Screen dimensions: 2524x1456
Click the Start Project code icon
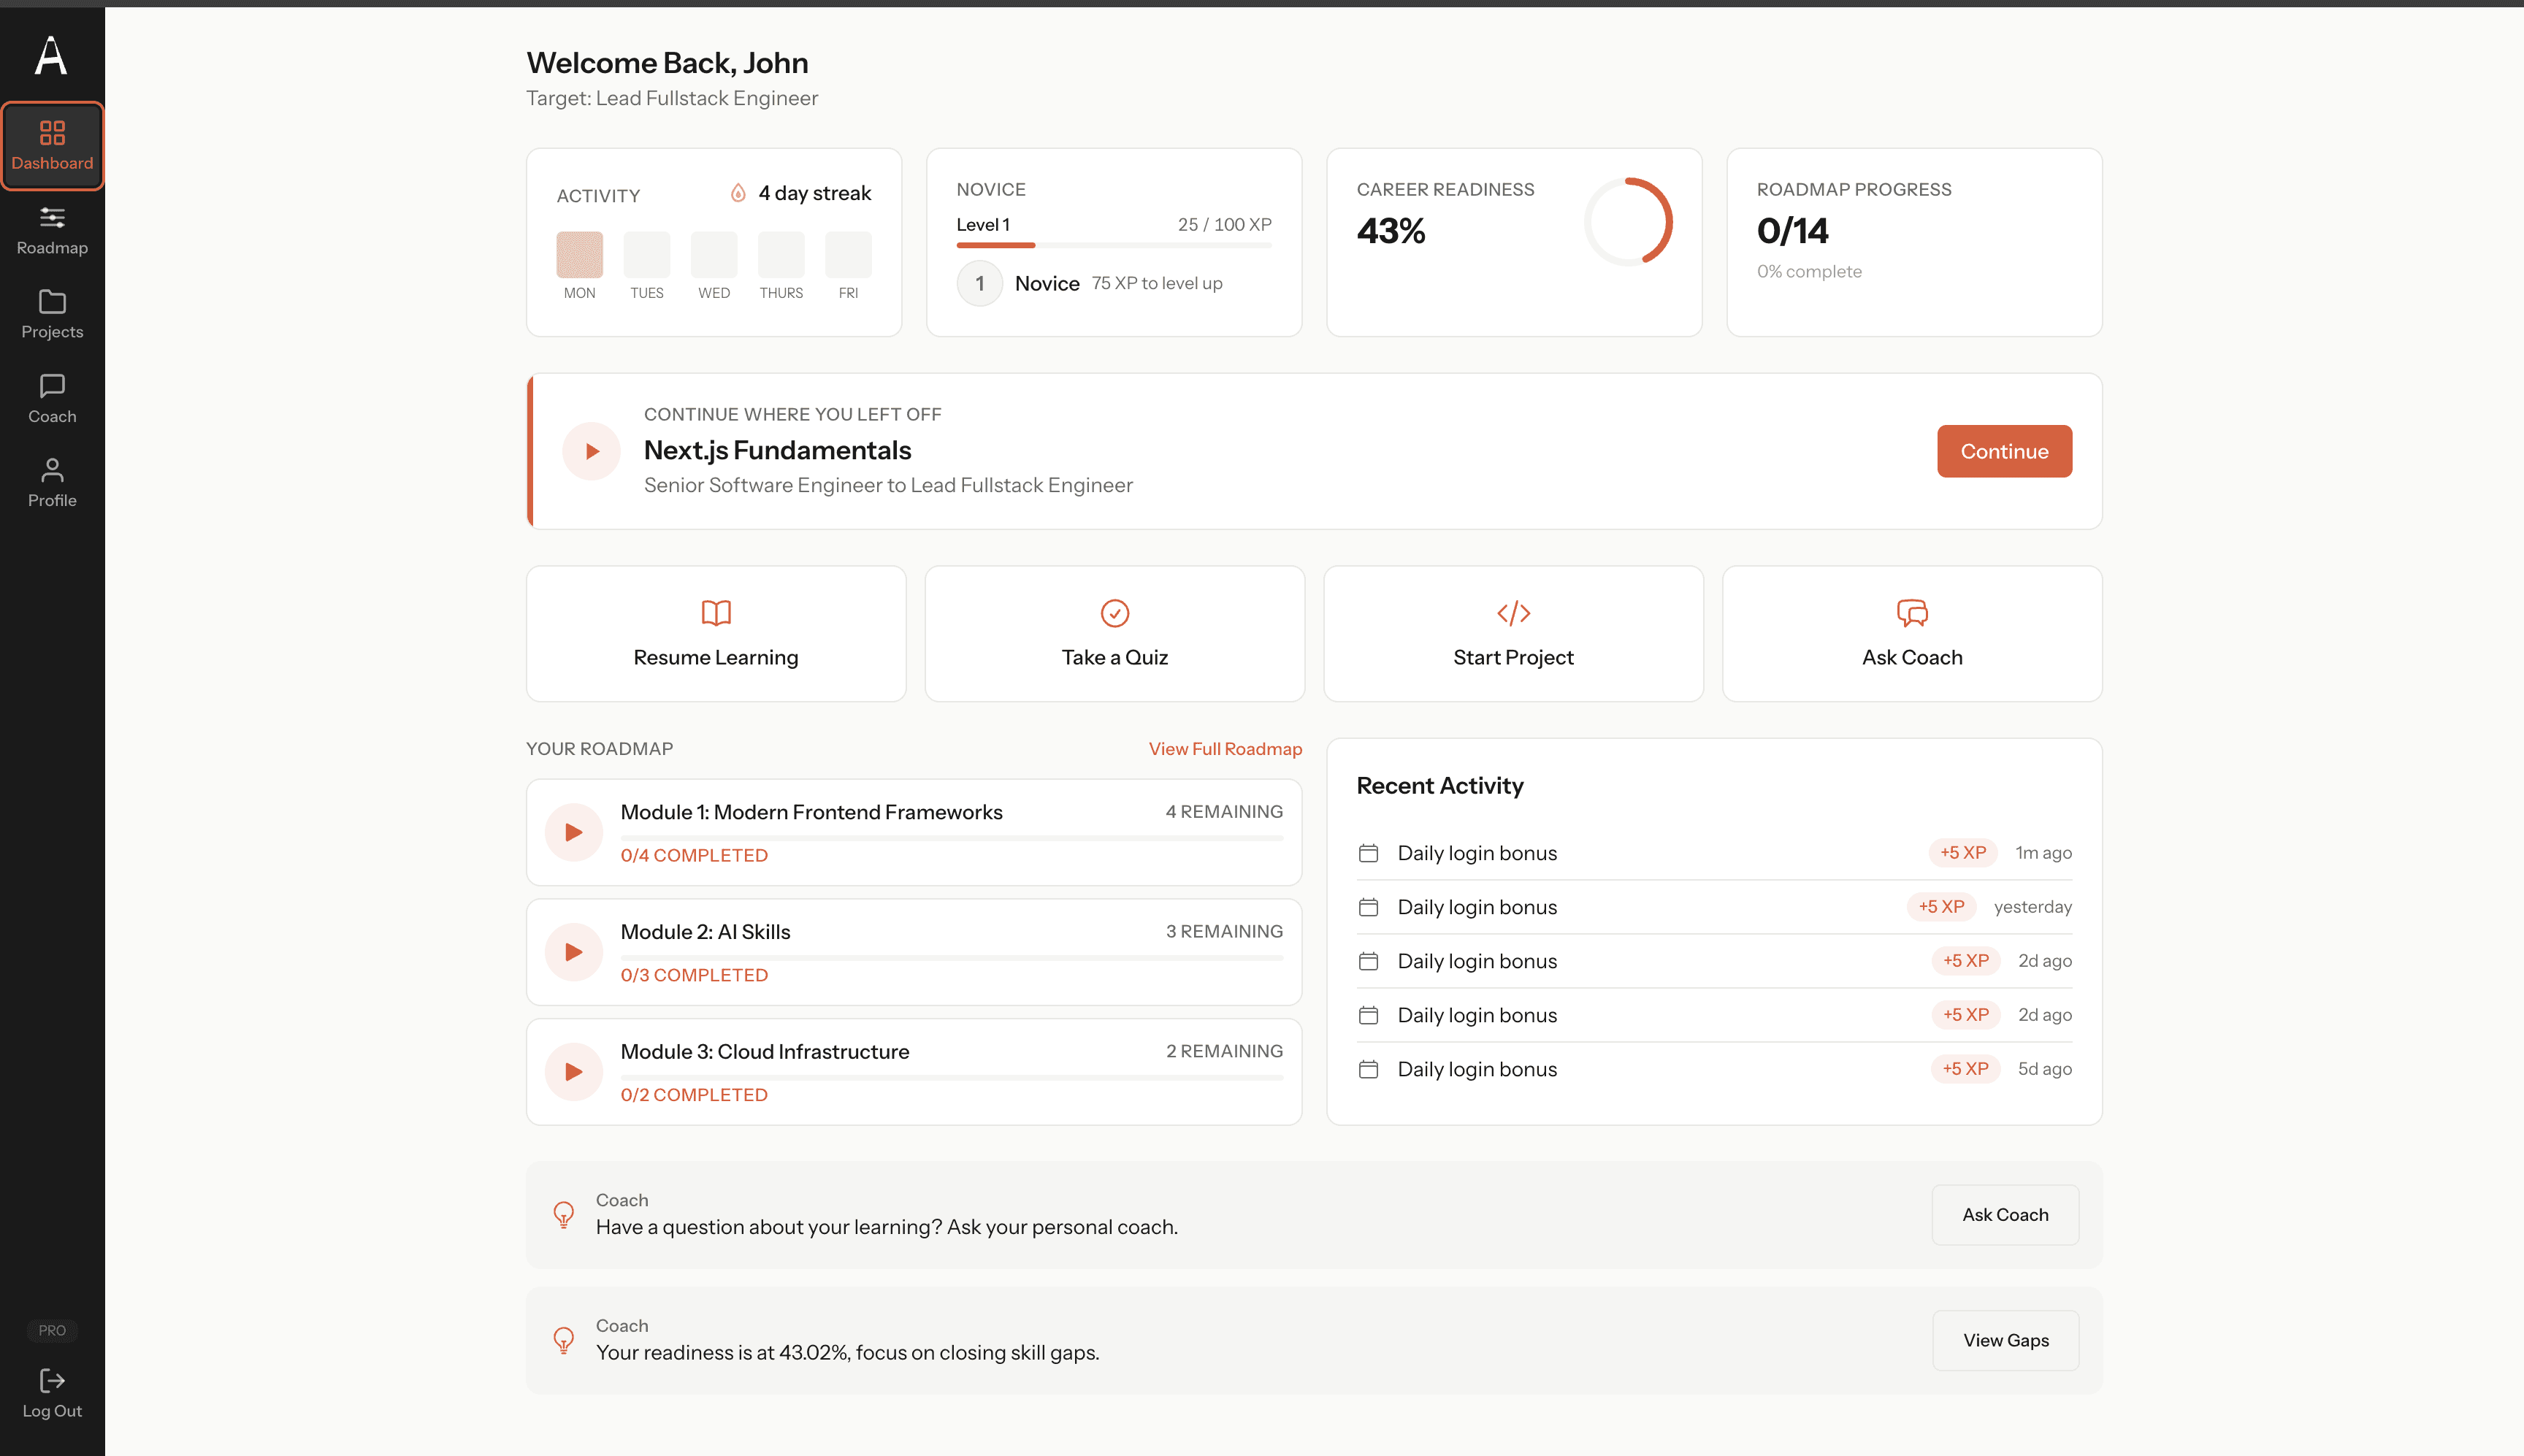click(1513, 612)
